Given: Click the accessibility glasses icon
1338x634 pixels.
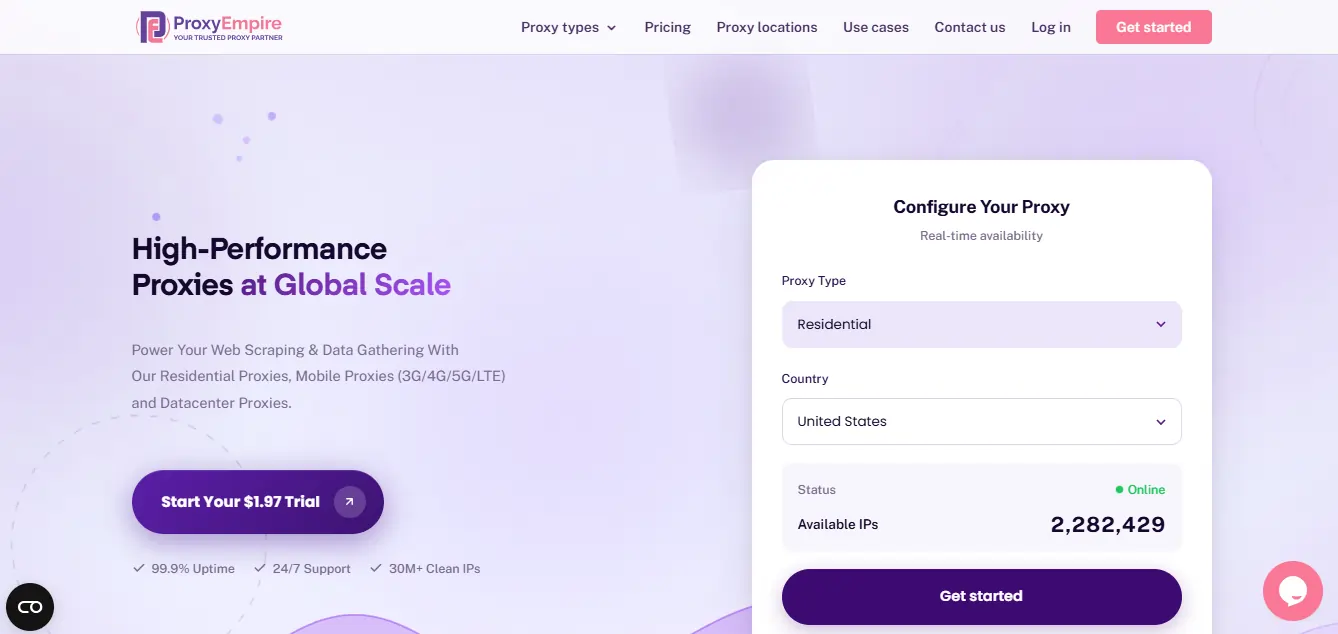Looking at the screenshot, I should tap(30, 607).
